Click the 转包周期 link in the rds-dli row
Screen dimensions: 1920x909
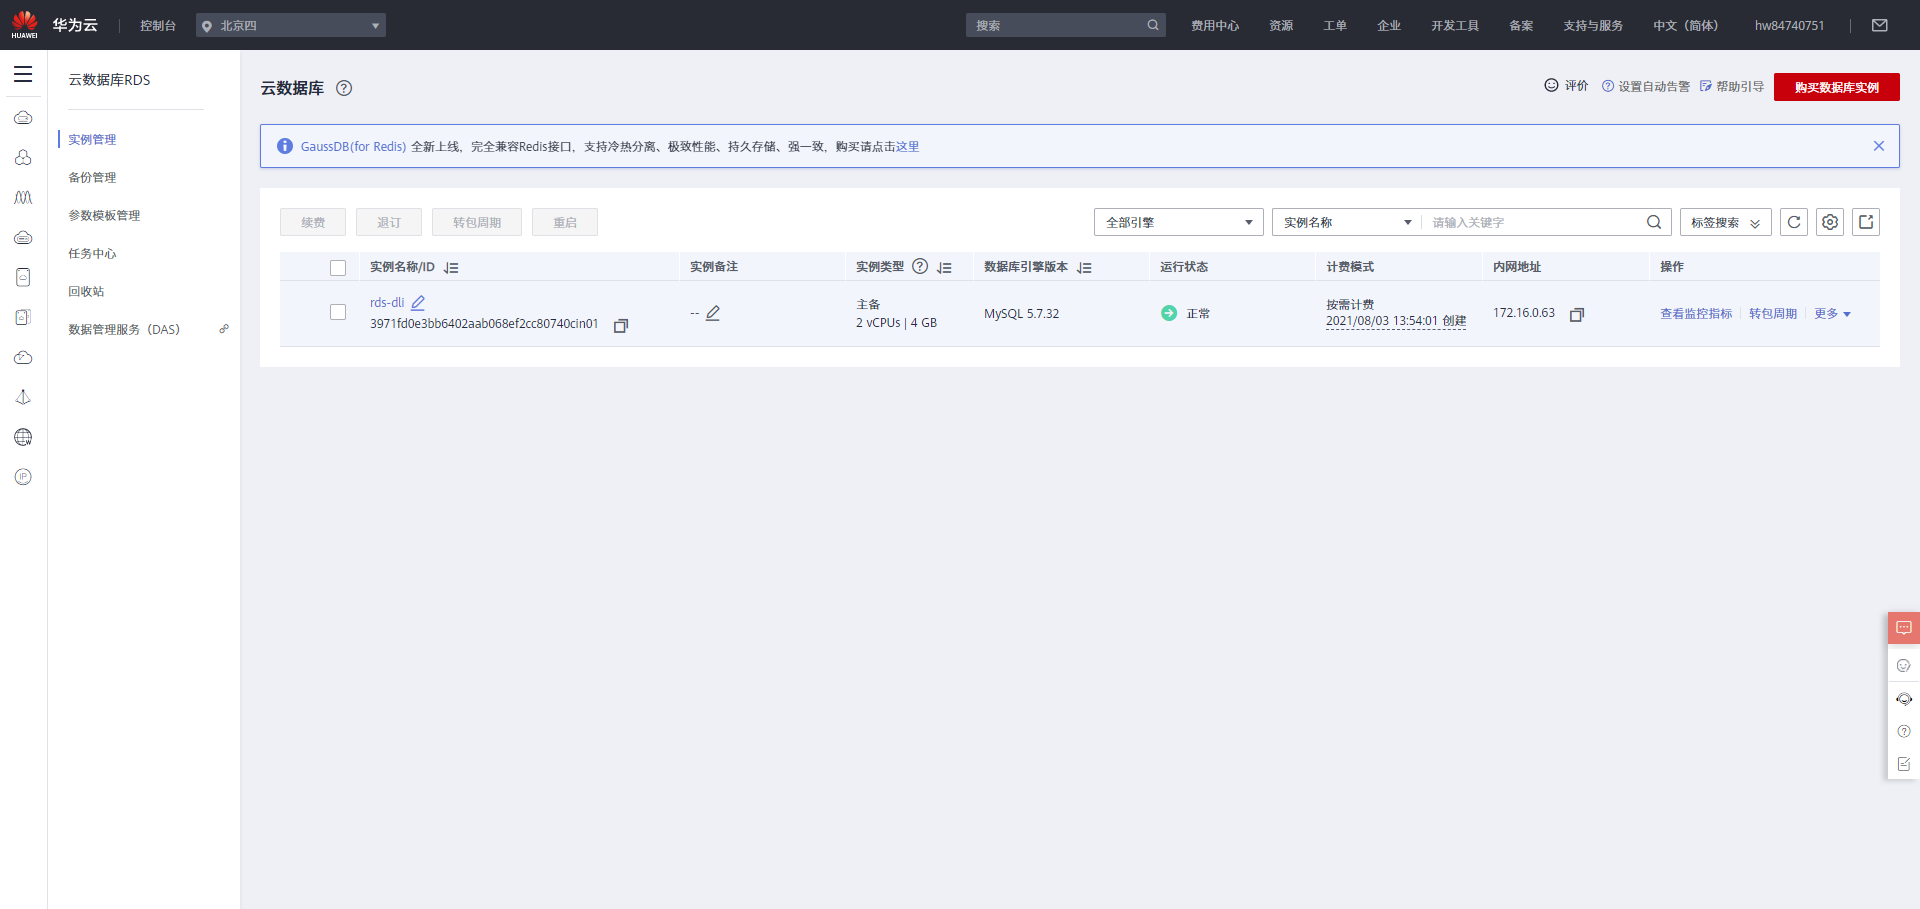[1773, 314]
